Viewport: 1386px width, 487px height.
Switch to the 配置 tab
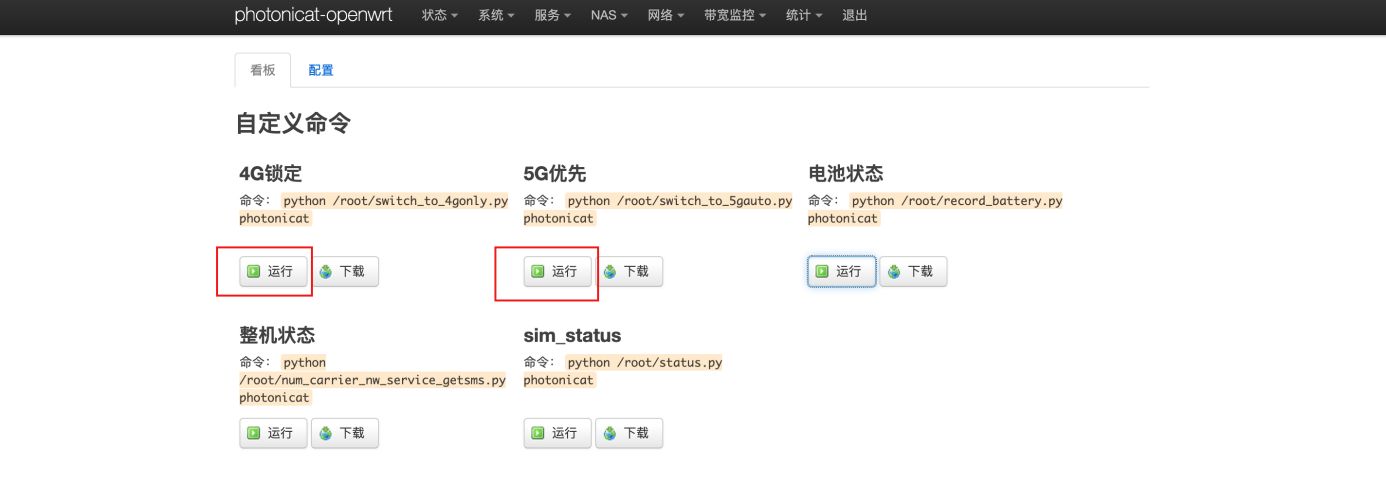click(x=321, y=70)
